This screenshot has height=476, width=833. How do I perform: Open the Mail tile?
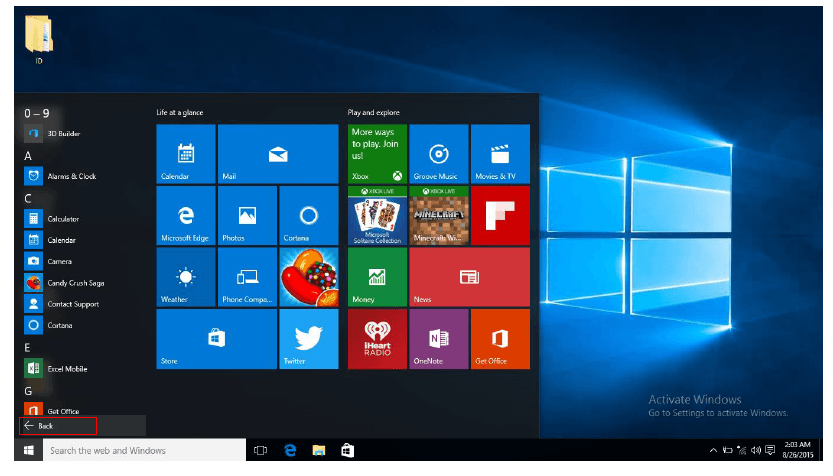coord(278,154)
